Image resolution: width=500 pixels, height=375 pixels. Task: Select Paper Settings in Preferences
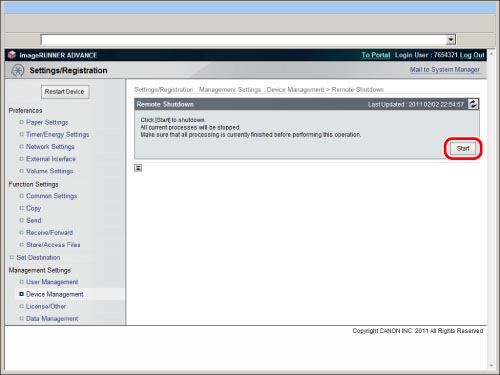(x=47, y=122)
